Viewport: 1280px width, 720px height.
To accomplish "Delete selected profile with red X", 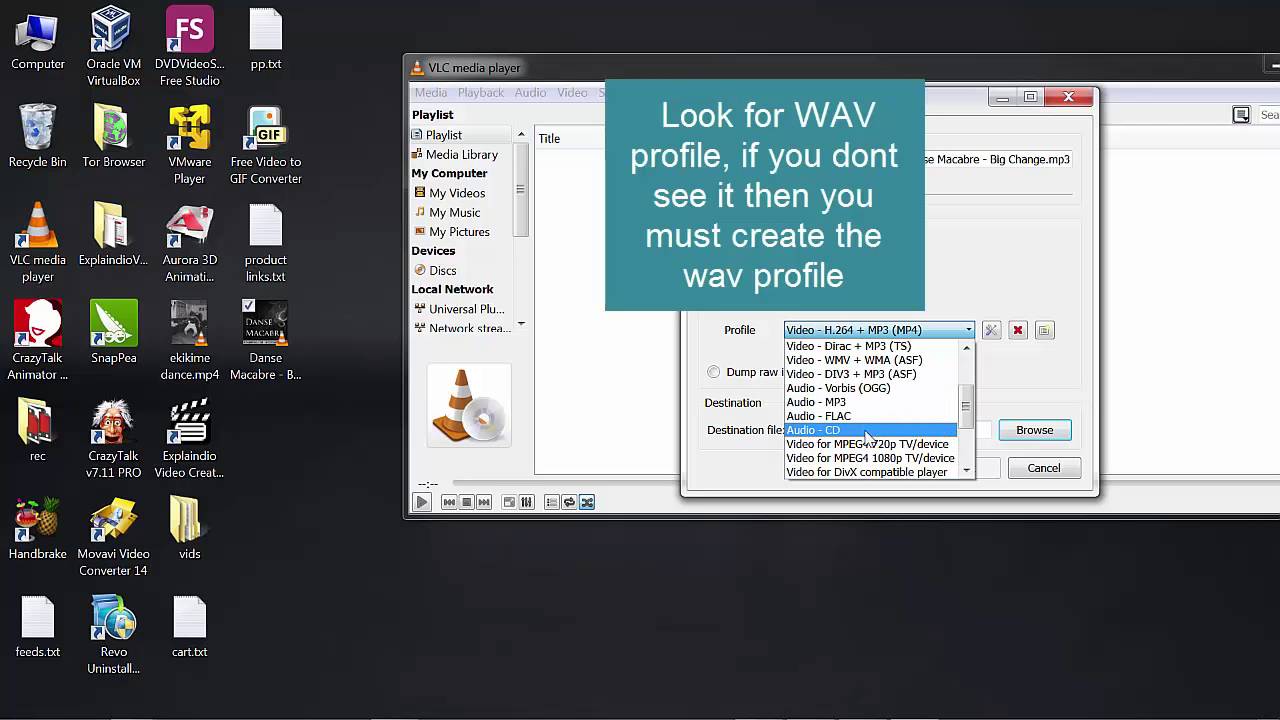I will click(1018, 330).
